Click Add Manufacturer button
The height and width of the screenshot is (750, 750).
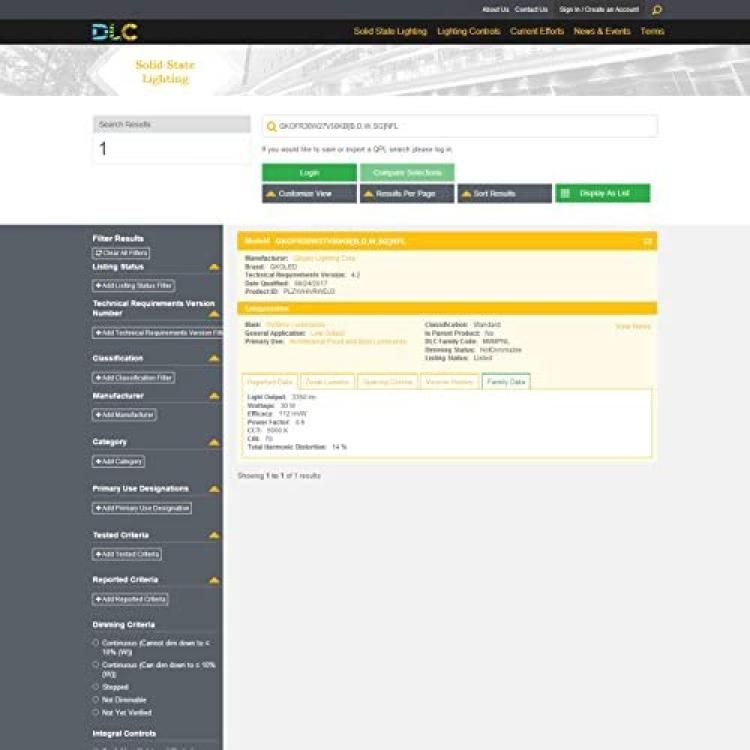pyautogui.click(x=124, y=415)
